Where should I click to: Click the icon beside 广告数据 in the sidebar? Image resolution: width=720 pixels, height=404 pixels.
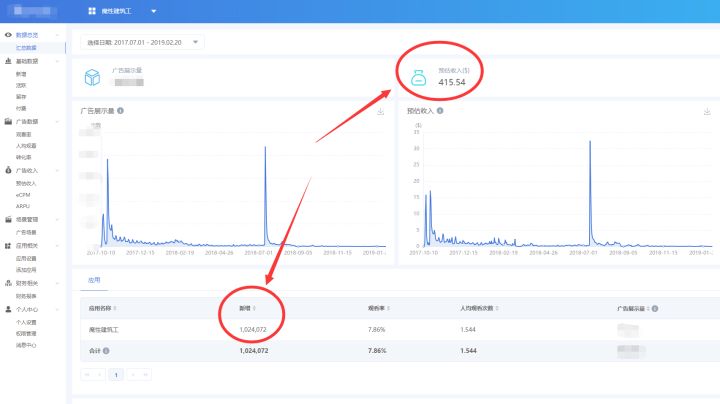[8, 122]
